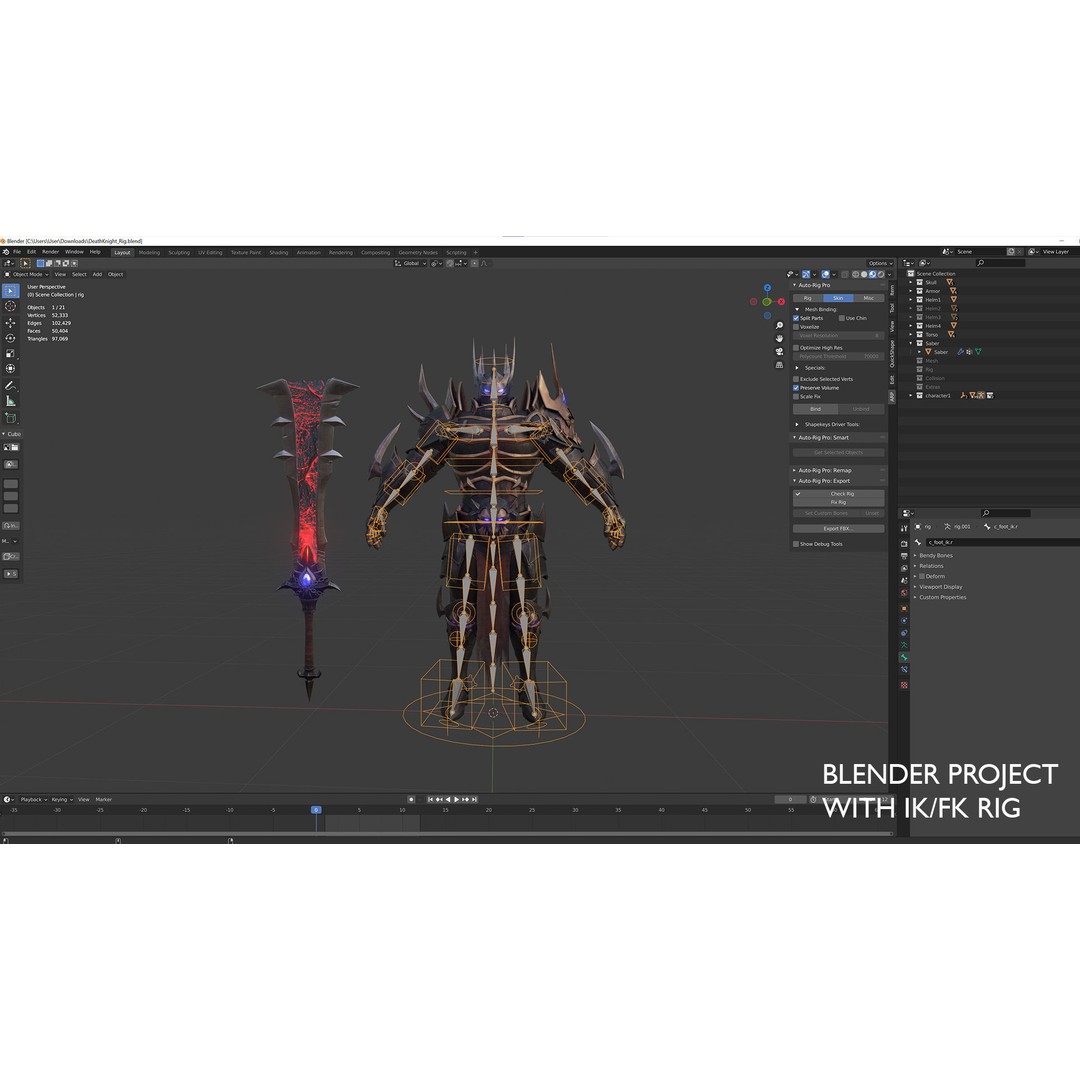
Task: Click the Bind button
Action: click(816, 409)
